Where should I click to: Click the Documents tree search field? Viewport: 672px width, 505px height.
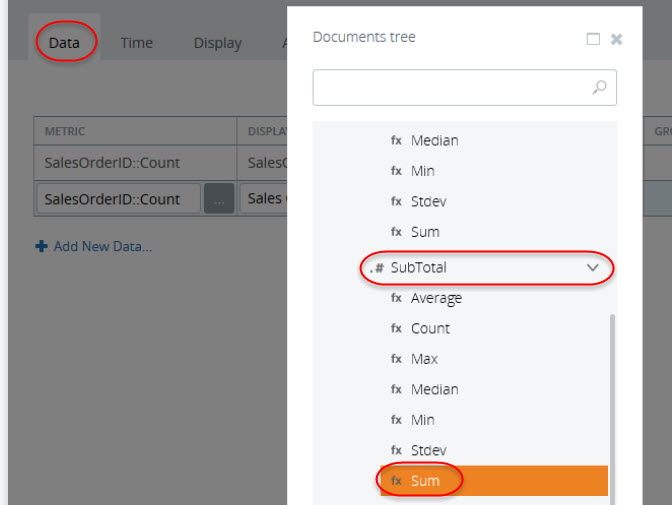[x=452, y=88]
